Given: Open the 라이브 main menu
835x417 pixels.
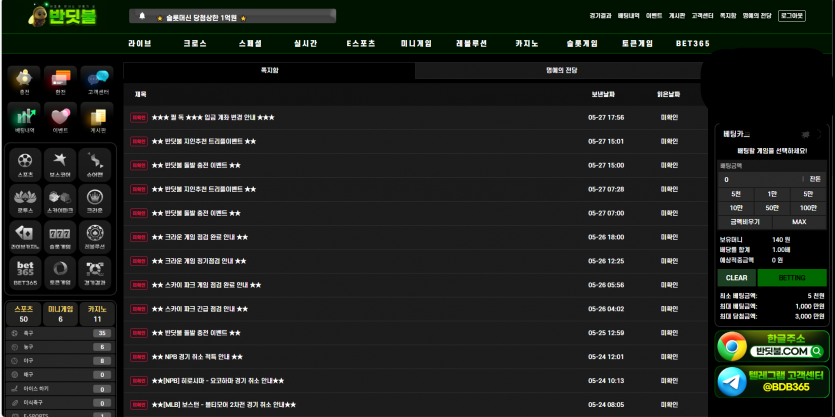Looking at the screenshot, I should (x=140, y=44).
